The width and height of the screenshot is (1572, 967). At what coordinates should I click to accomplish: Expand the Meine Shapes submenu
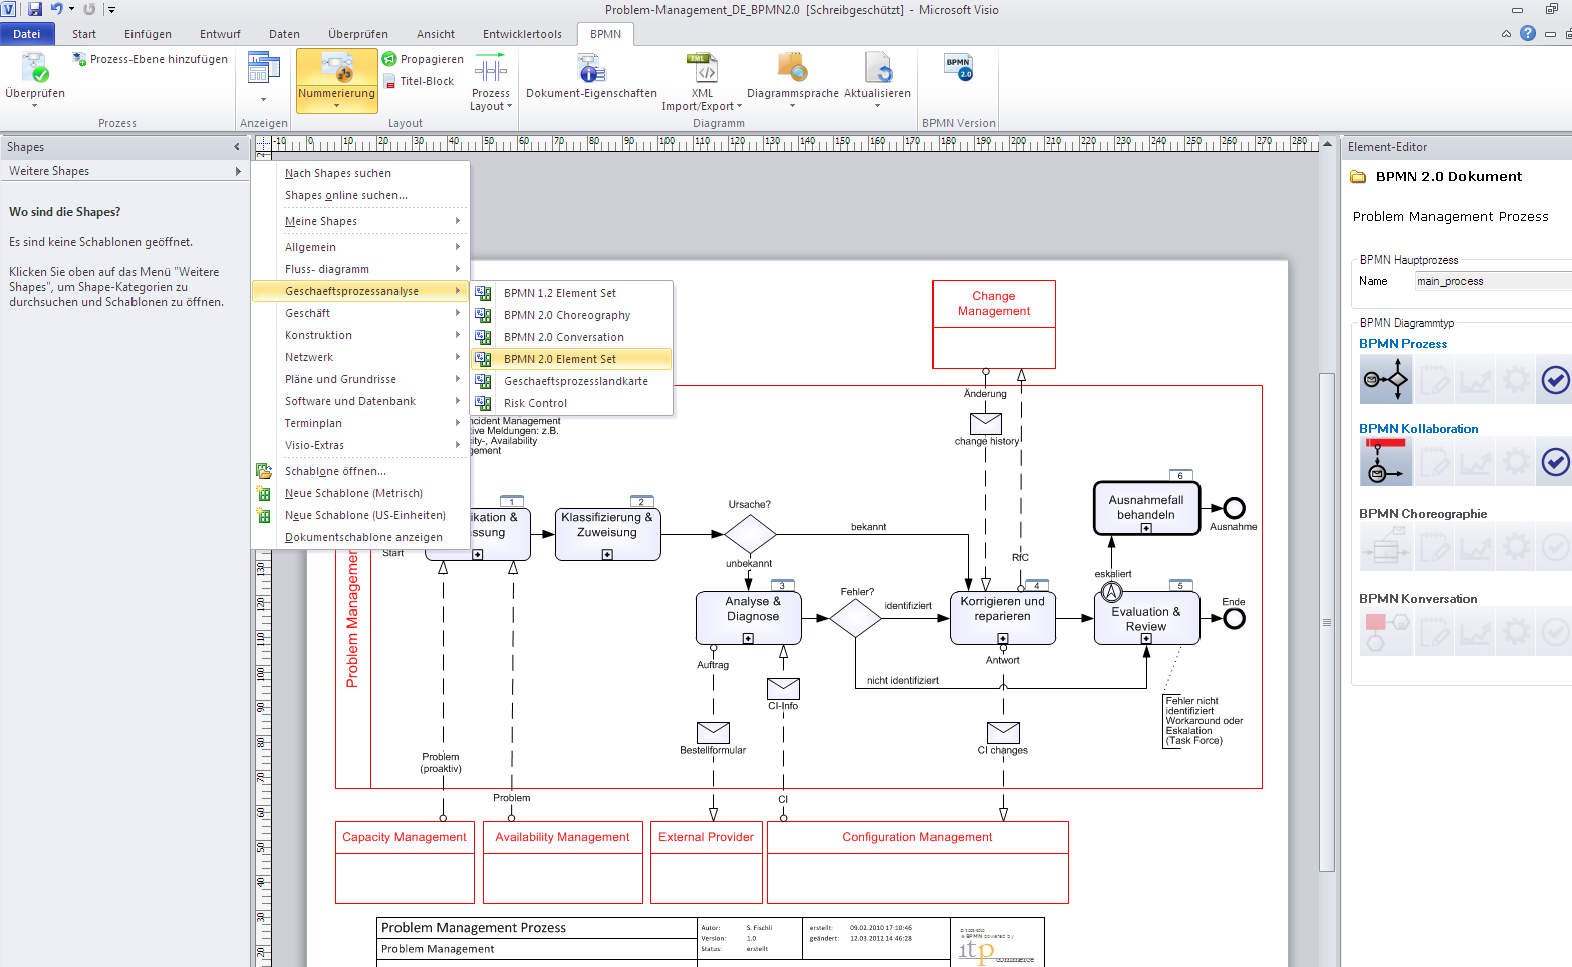click(361, 221)
